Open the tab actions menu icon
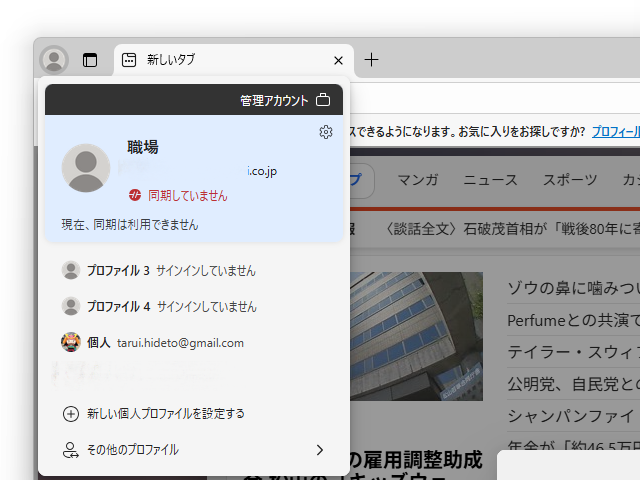The width and height of the screenshot is (640, 480). tap(90, 60)
